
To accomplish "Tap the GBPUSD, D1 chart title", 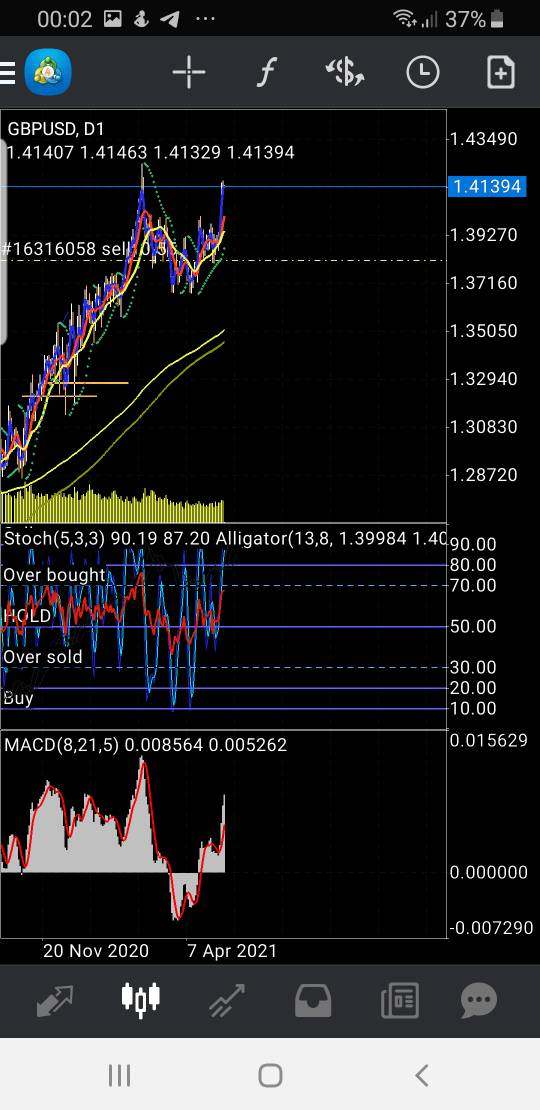I will pos(56,129).
